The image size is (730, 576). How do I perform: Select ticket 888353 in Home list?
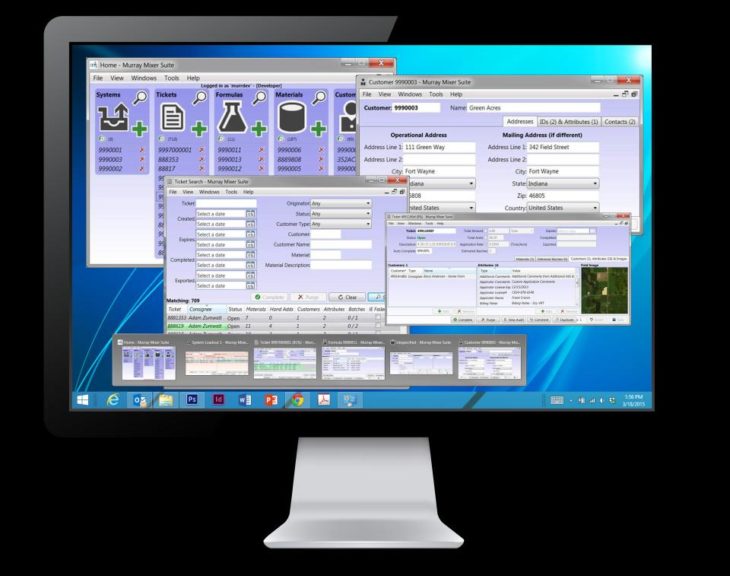click(168, 159)
